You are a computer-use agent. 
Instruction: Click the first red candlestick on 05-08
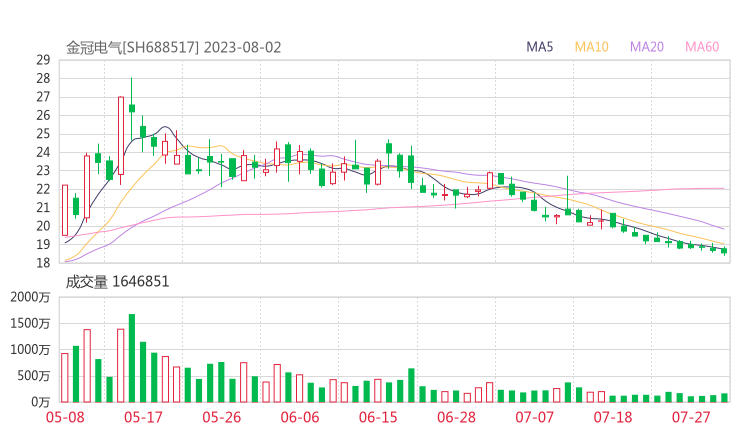(65, 210)
